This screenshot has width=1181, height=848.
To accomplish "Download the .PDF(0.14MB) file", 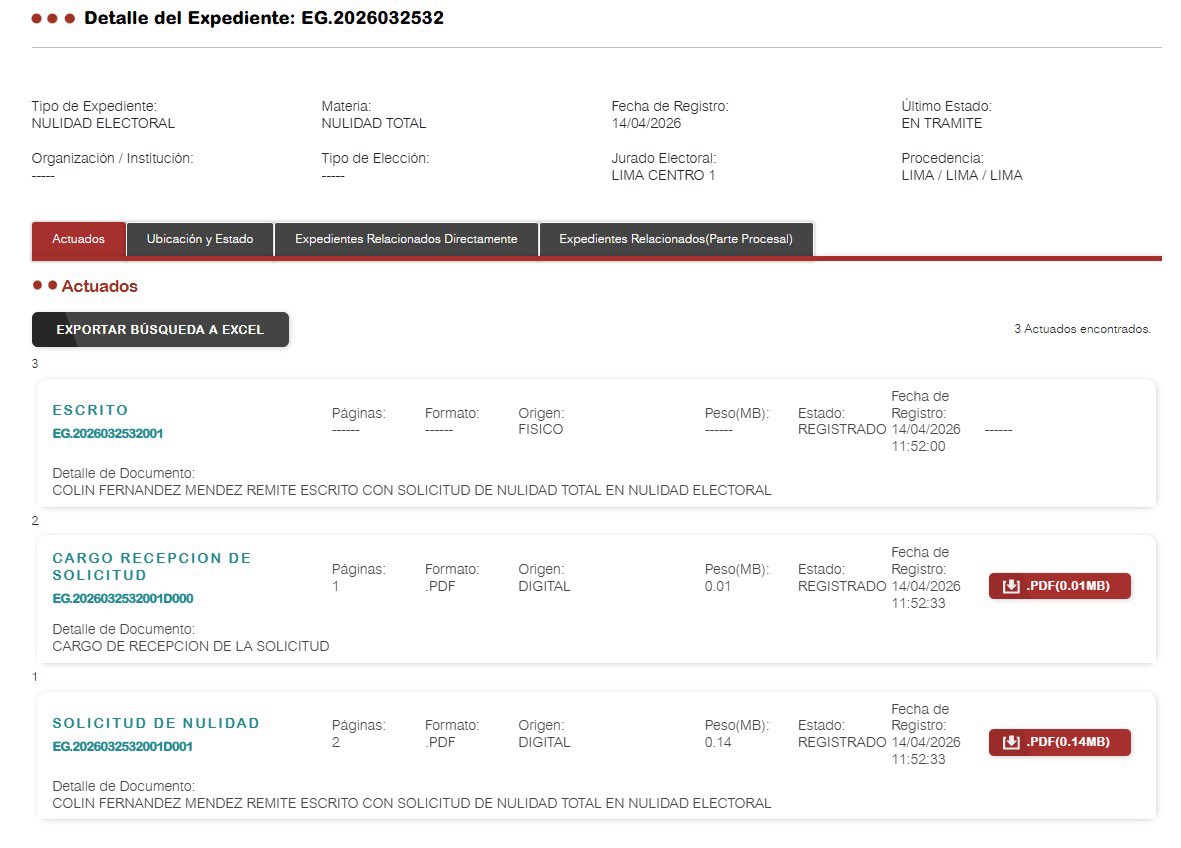I will pyautogui.click(x=1059, y=742).
